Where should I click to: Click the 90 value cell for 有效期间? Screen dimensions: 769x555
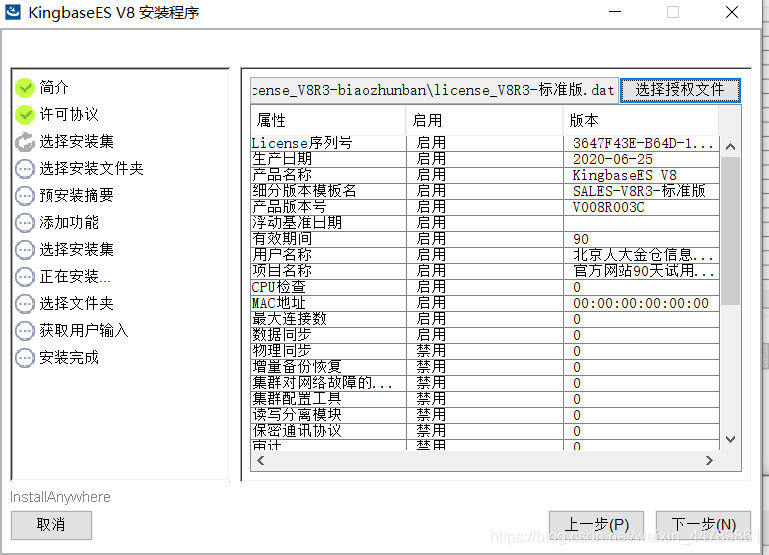pyautogui.click(x=641, y=239)
